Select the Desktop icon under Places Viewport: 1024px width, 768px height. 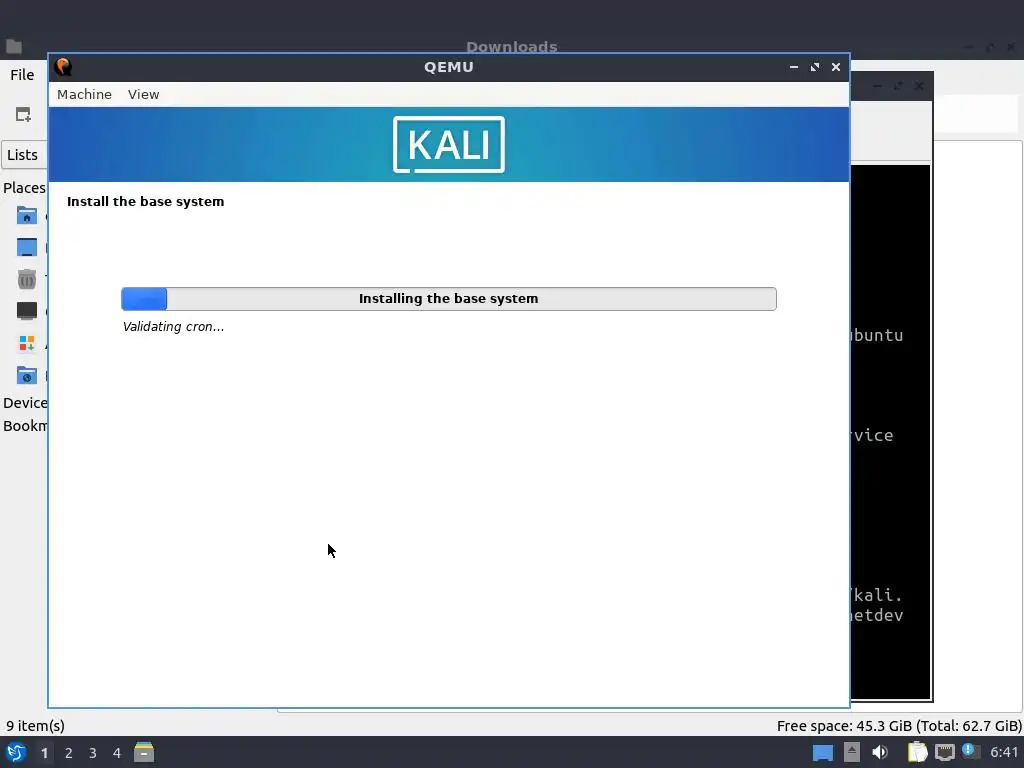[27, 248]
